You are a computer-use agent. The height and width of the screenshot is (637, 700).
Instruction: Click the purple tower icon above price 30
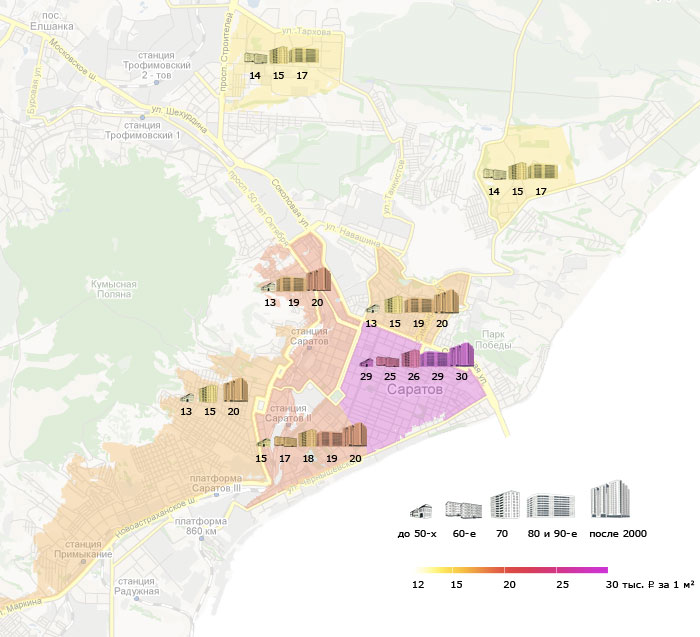[461, 355]
